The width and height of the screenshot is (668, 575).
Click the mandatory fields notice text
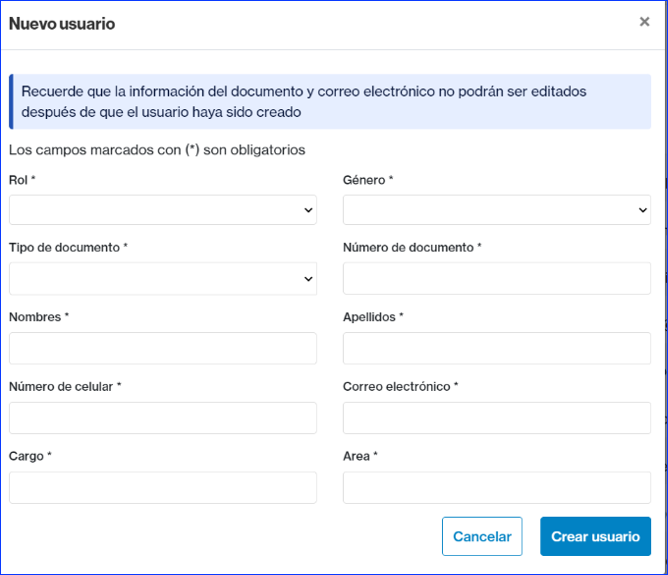point(156,150)
